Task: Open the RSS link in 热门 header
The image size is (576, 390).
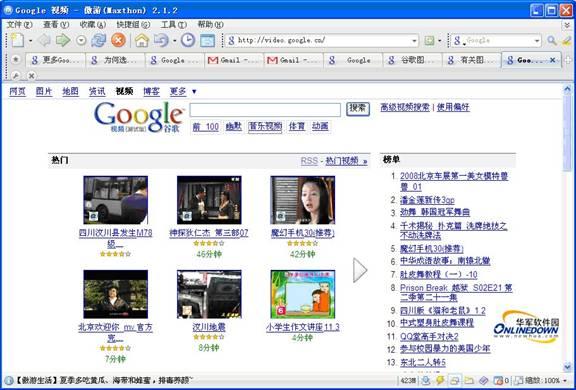Action: tap(309, 161)
